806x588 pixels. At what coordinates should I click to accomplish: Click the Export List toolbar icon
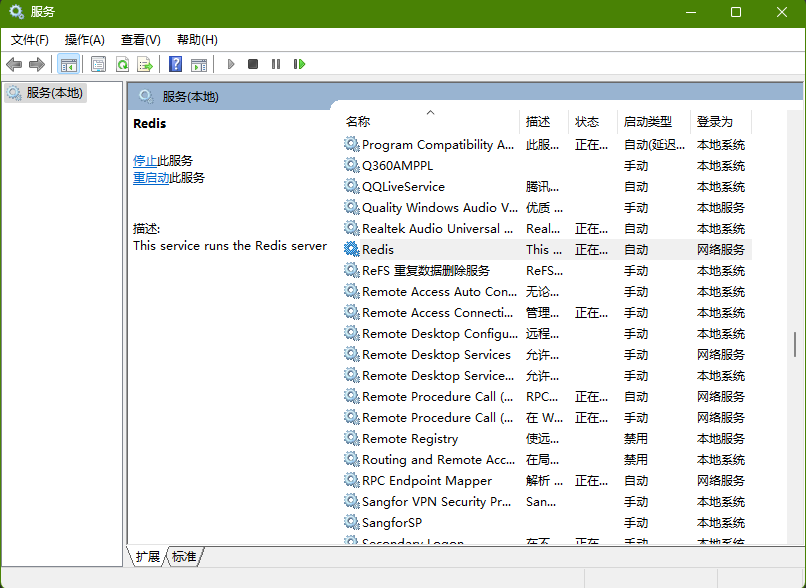pyautogui.click(x=145, y=65)
